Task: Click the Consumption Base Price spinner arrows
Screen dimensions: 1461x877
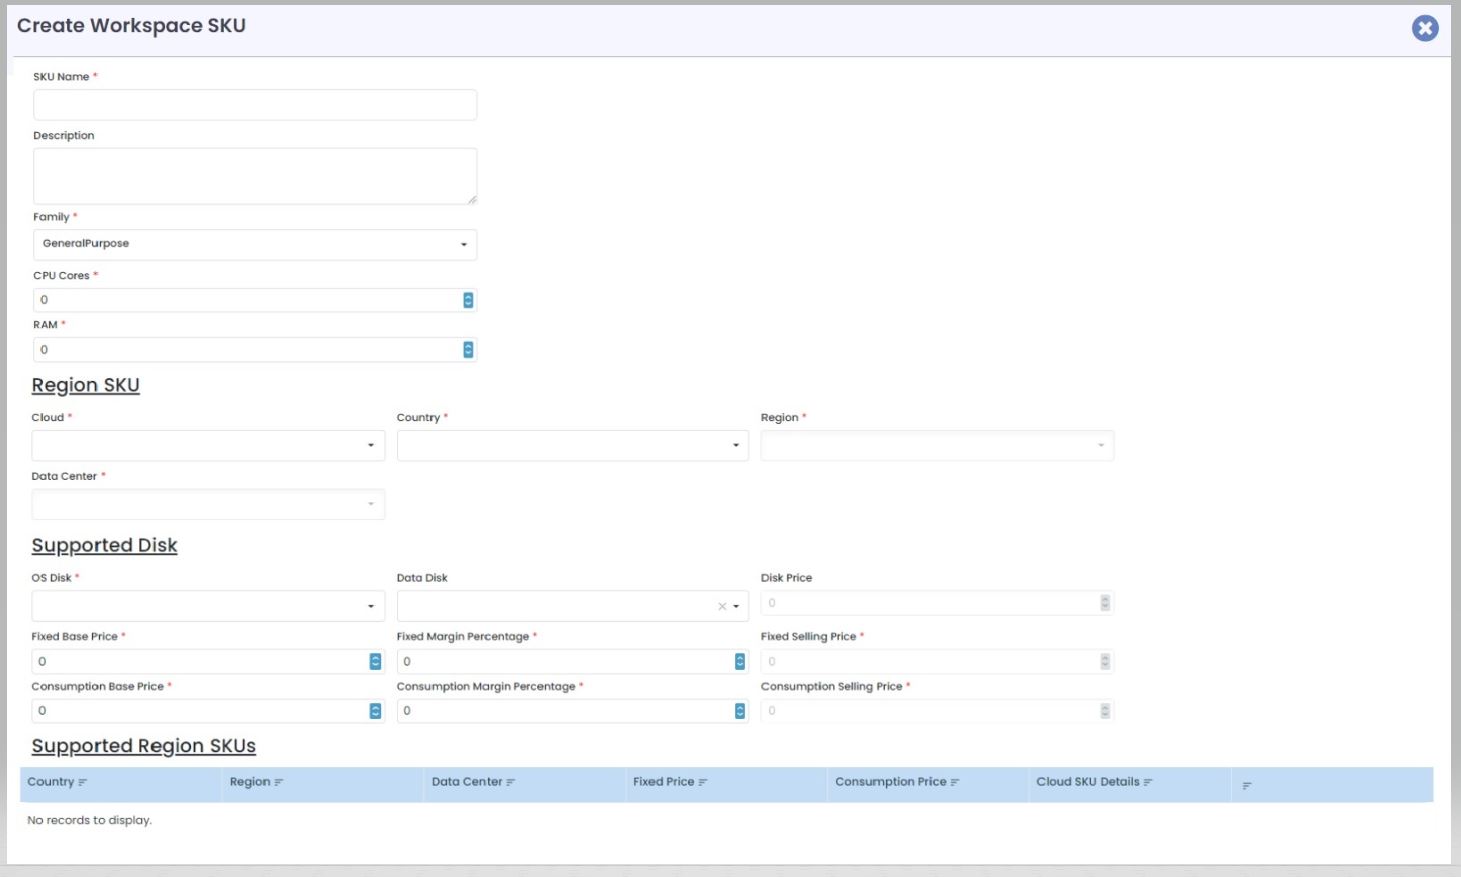Action: [376, 711]
